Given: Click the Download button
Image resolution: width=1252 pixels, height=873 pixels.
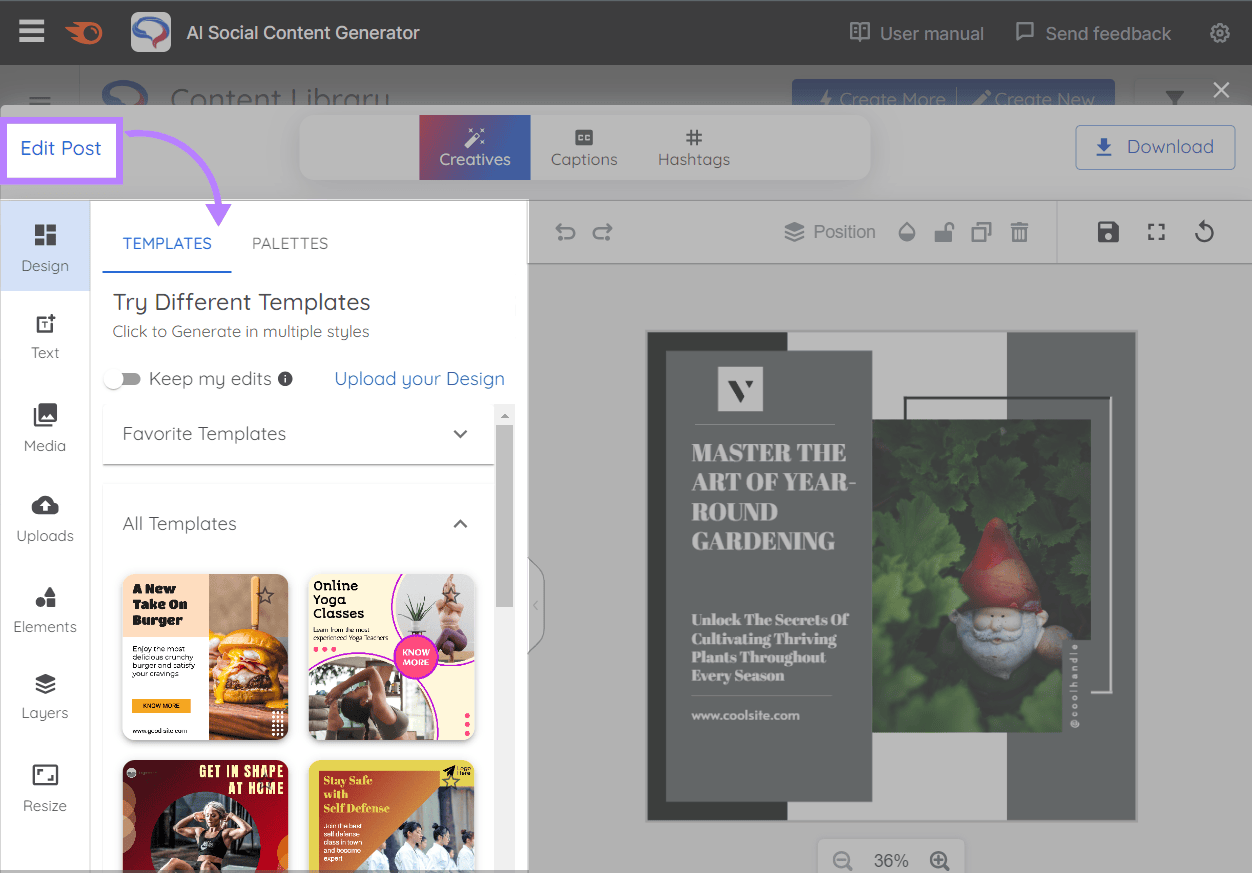Looking at the screenshot, I should (1155, 146).
